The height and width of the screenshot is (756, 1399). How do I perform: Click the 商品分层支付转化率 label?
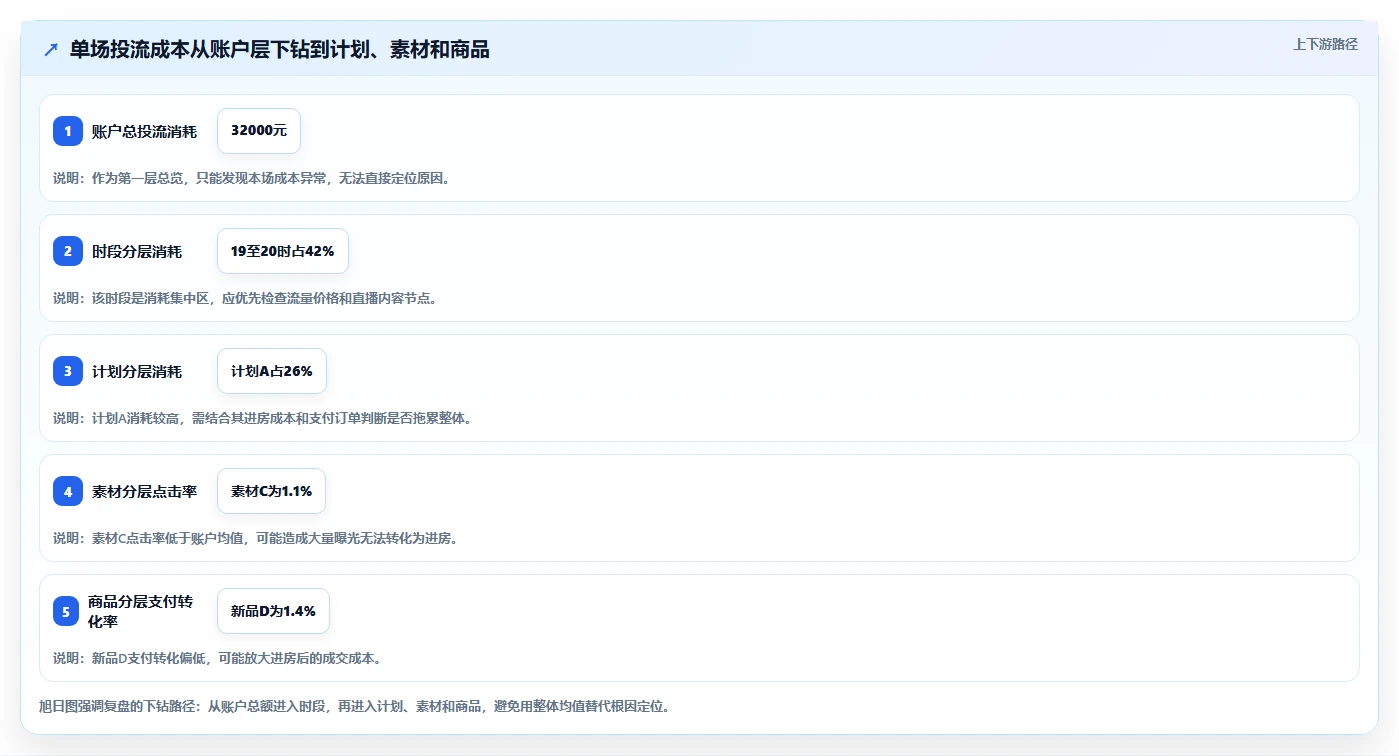click(140, 611)
